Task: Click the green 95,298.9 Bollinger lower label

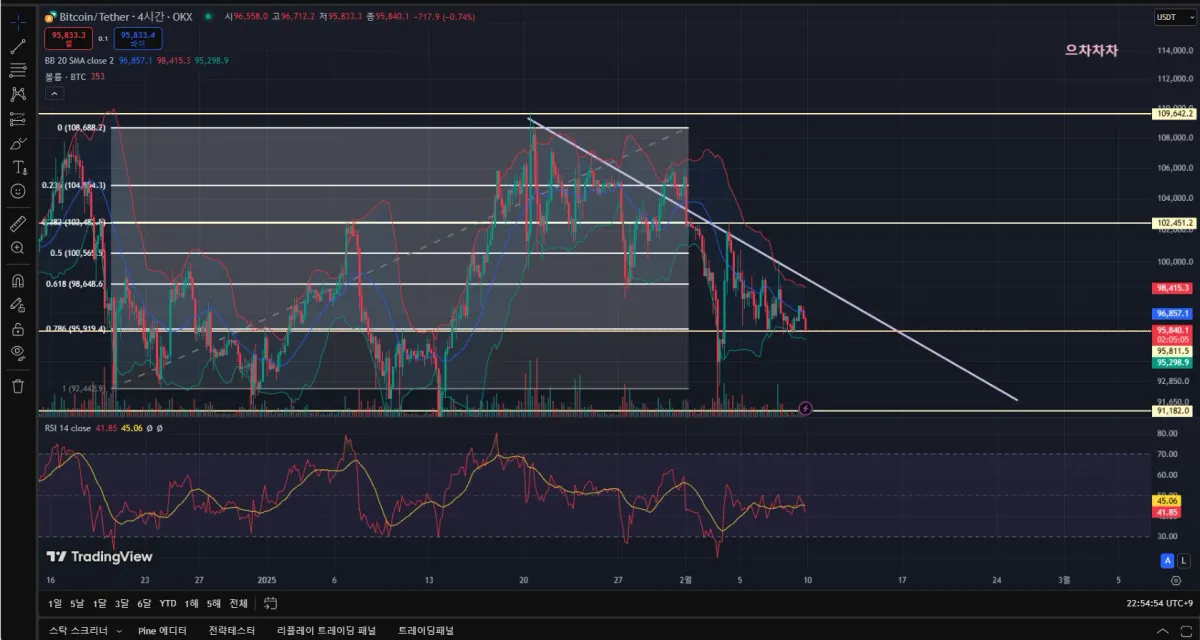Action: [1172, 364]
